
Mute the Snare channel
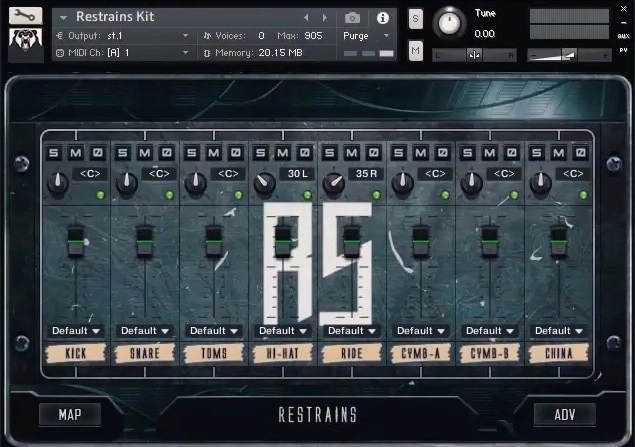point(145,153)
